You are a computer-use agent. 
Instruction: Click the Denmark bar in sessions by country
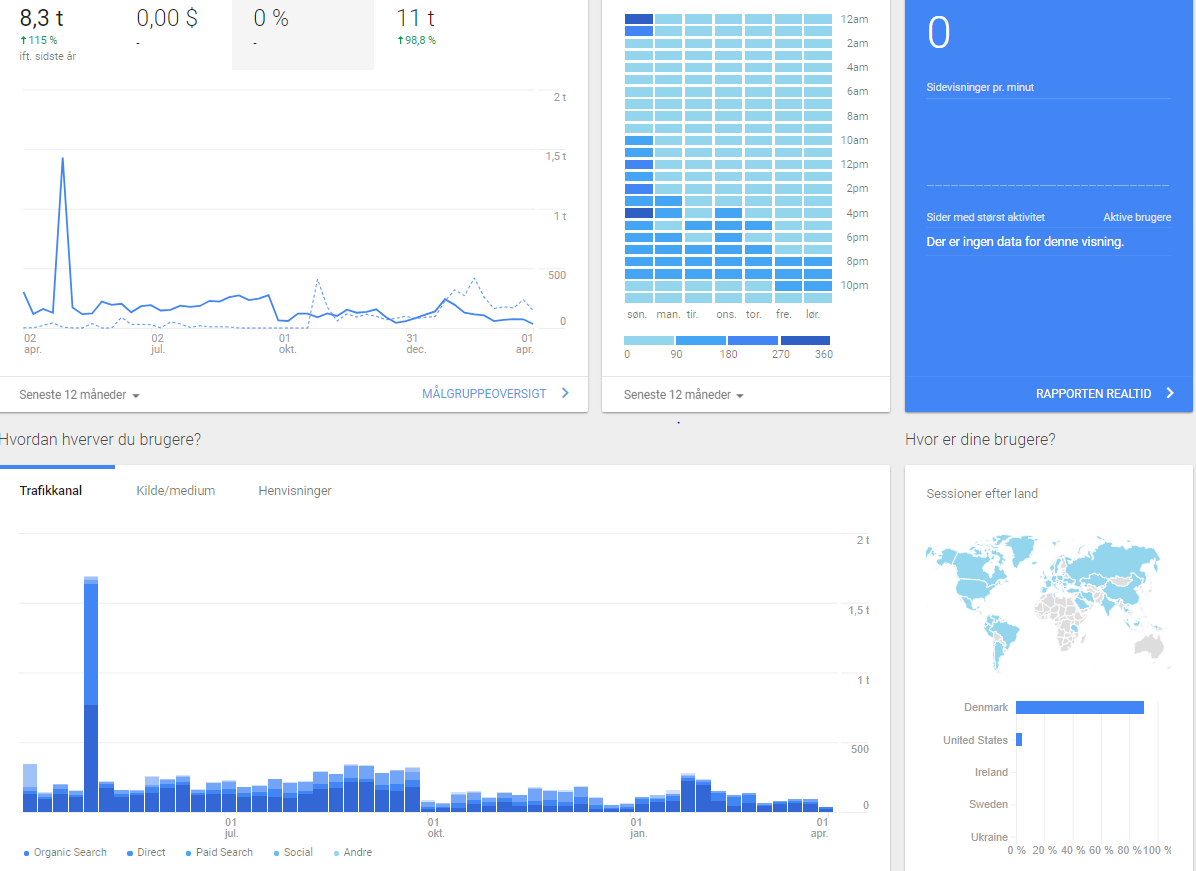point(1079,708)
